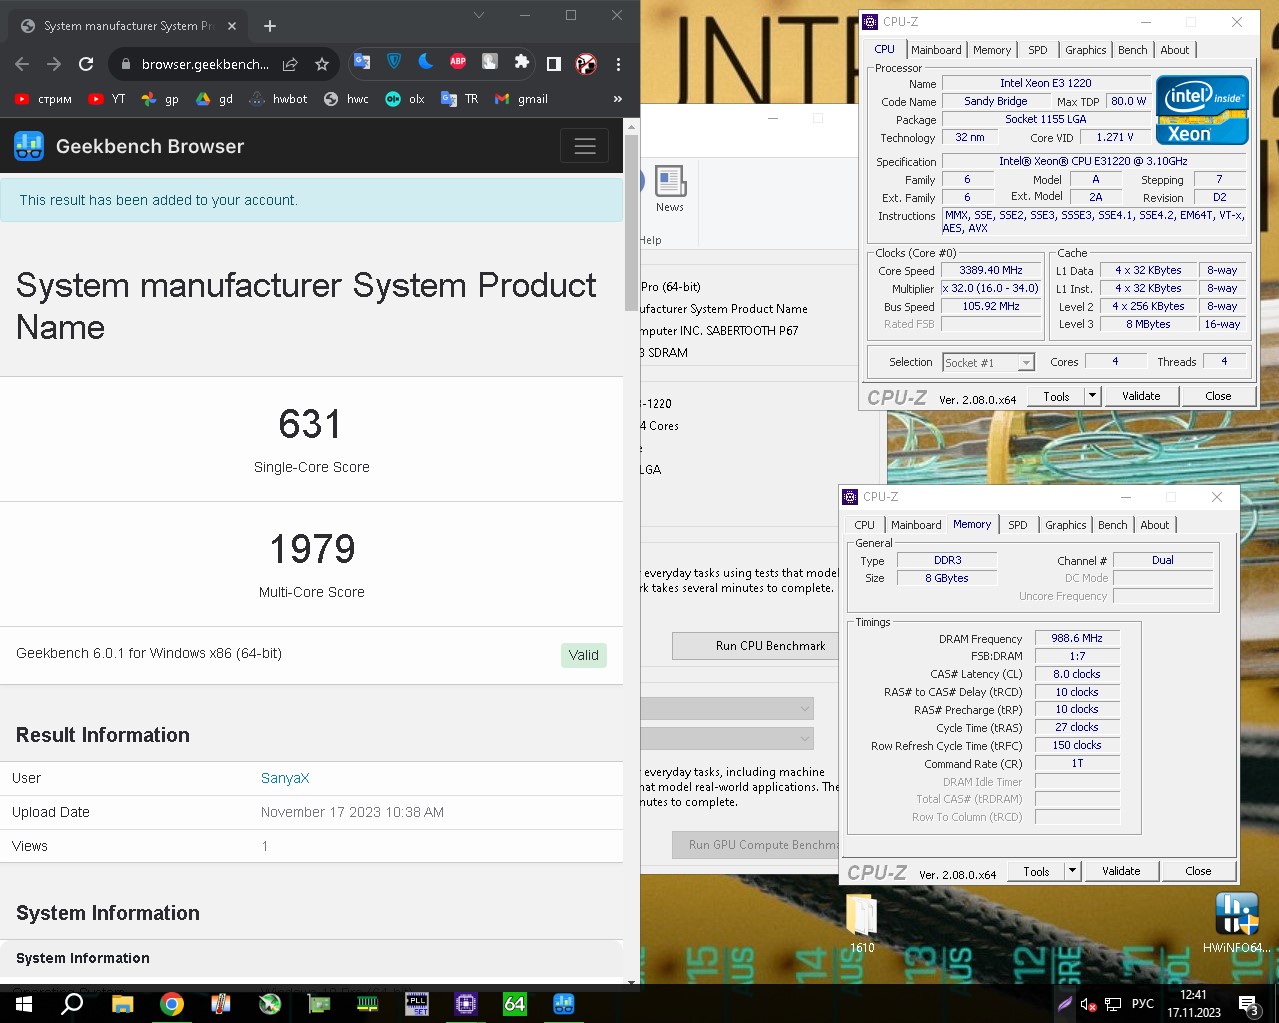Click the 3389.40 MHz core speed value

click(991, 270)
